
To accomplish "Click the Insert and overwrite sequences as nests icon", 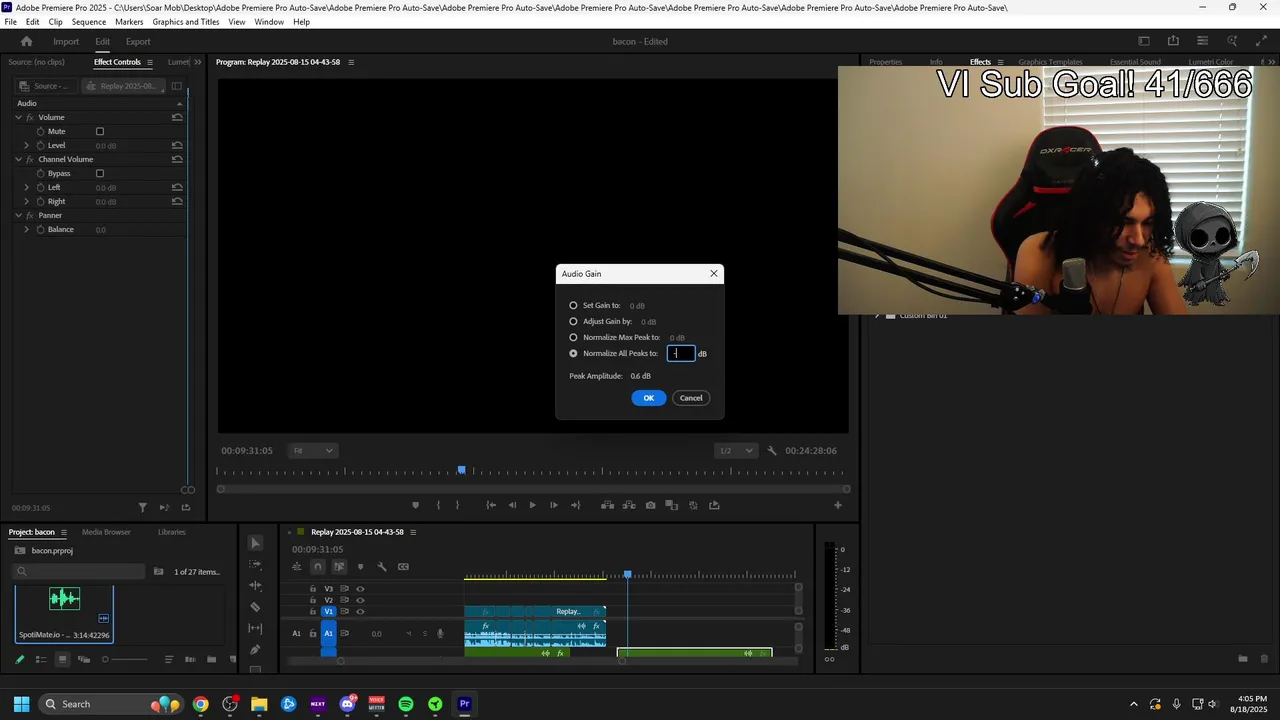I will pos(296,567).
